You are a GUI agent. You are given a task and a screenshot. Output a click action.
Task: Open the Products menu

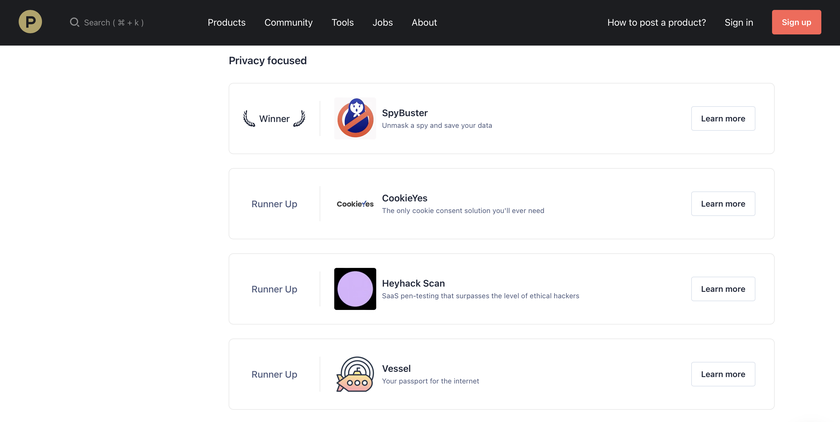(226, 22)
